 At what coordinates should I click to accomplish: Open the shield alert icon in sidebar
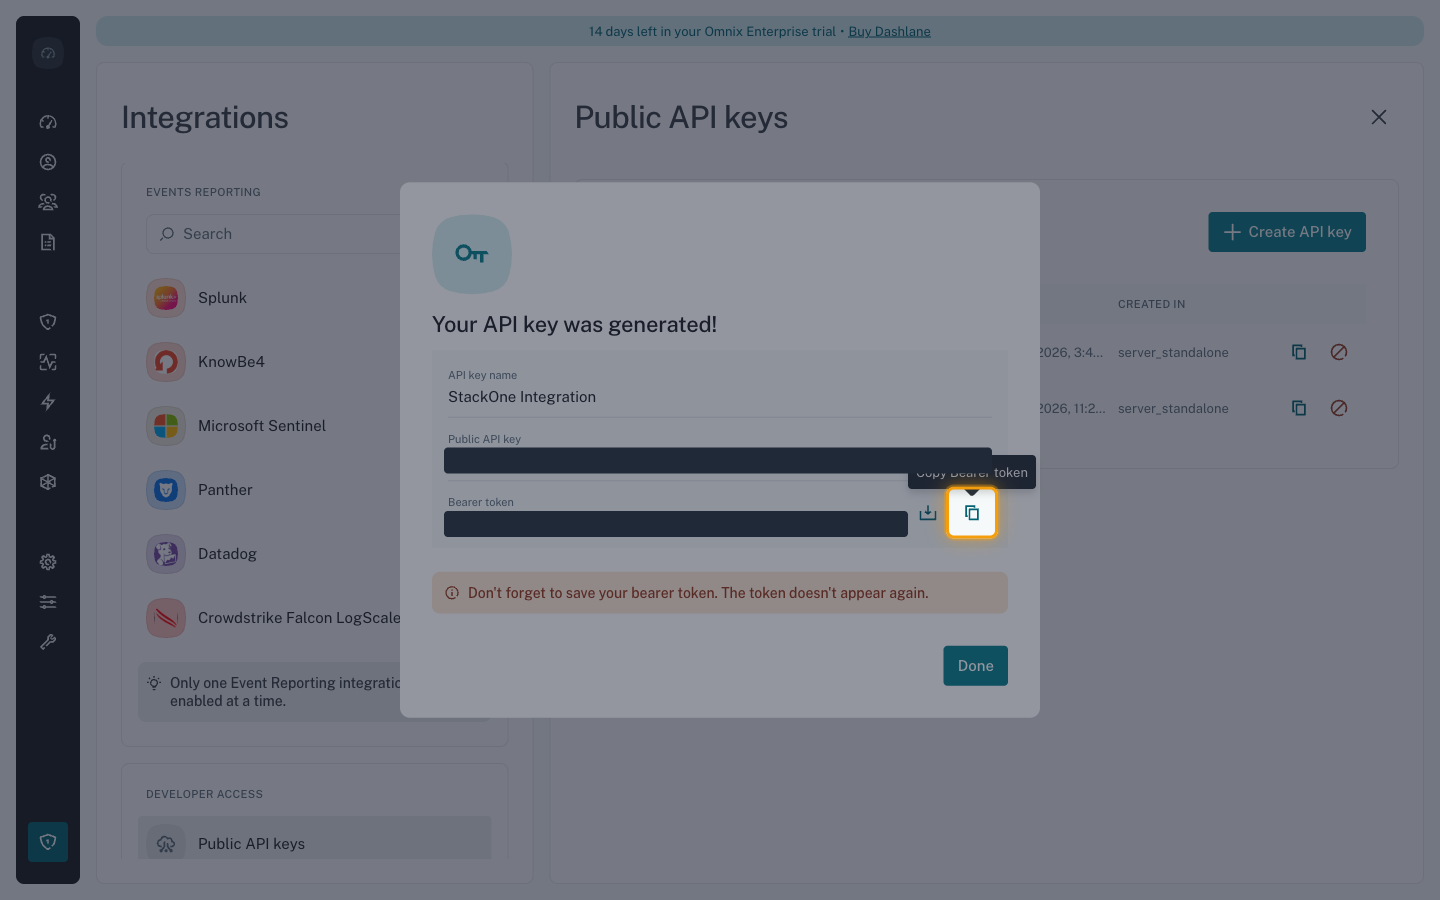[48, 322]
